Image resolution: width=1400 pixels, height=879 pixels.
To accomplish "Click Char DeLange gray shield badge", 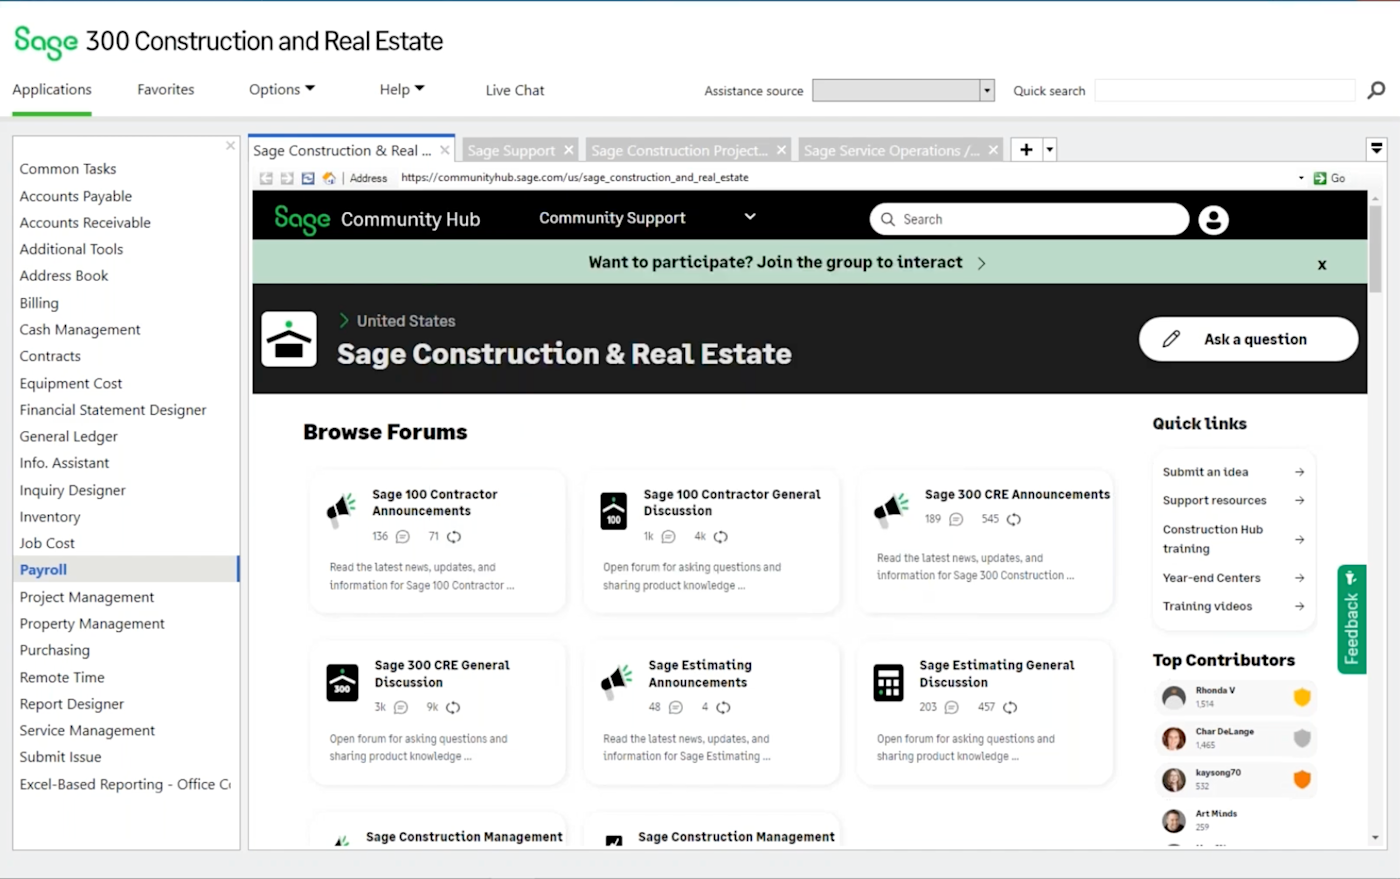I will pyautogui.click(x=1302, y=738).
